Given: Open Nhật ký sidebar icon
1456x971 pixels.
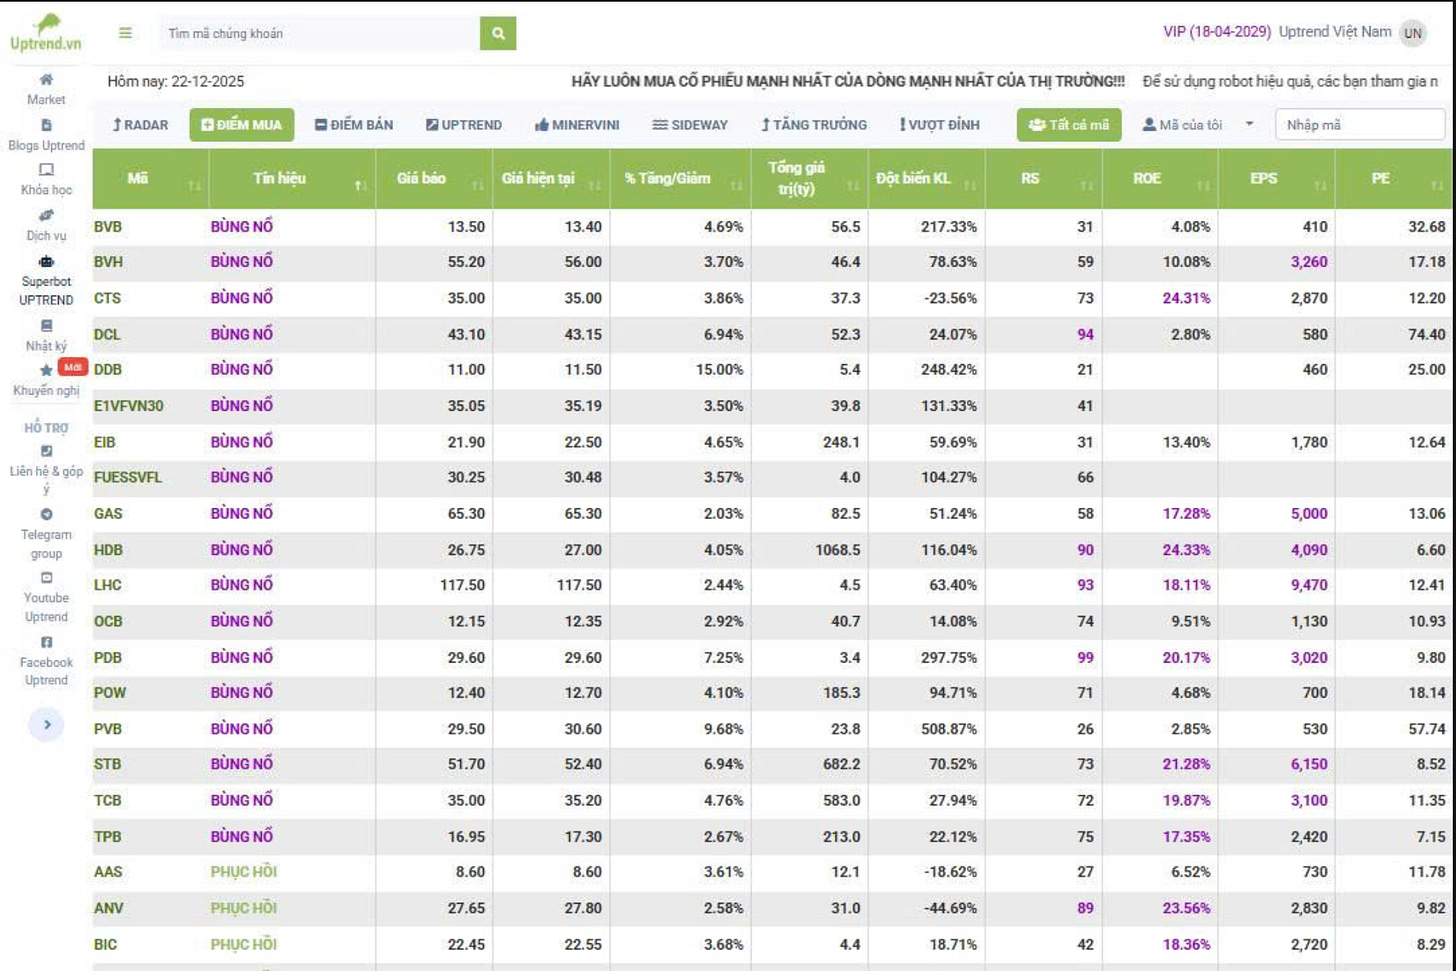Looking at the screenshot, I should 46,326.
